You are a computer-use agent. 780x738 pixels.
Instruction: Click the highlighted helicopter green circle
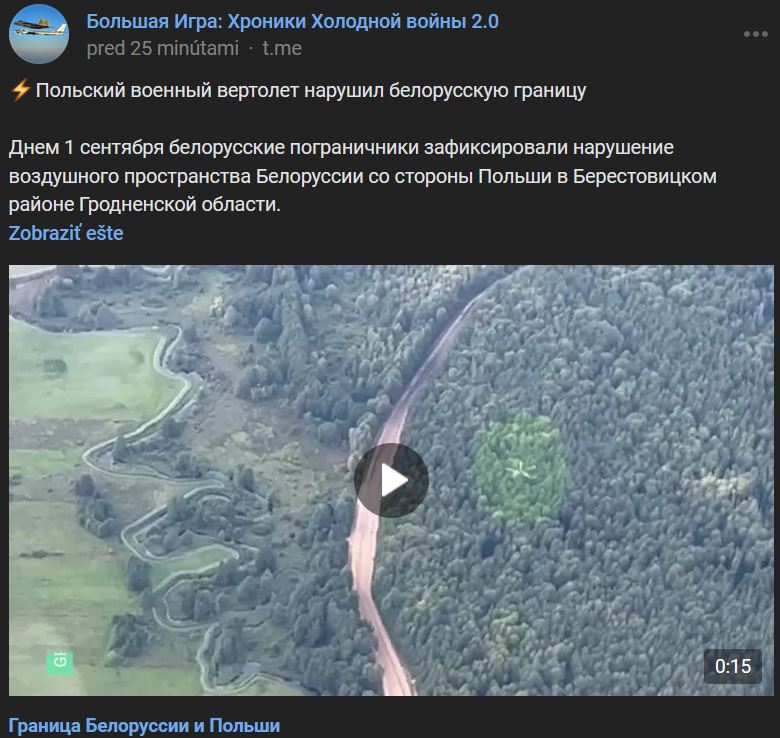tap(521, 468)
